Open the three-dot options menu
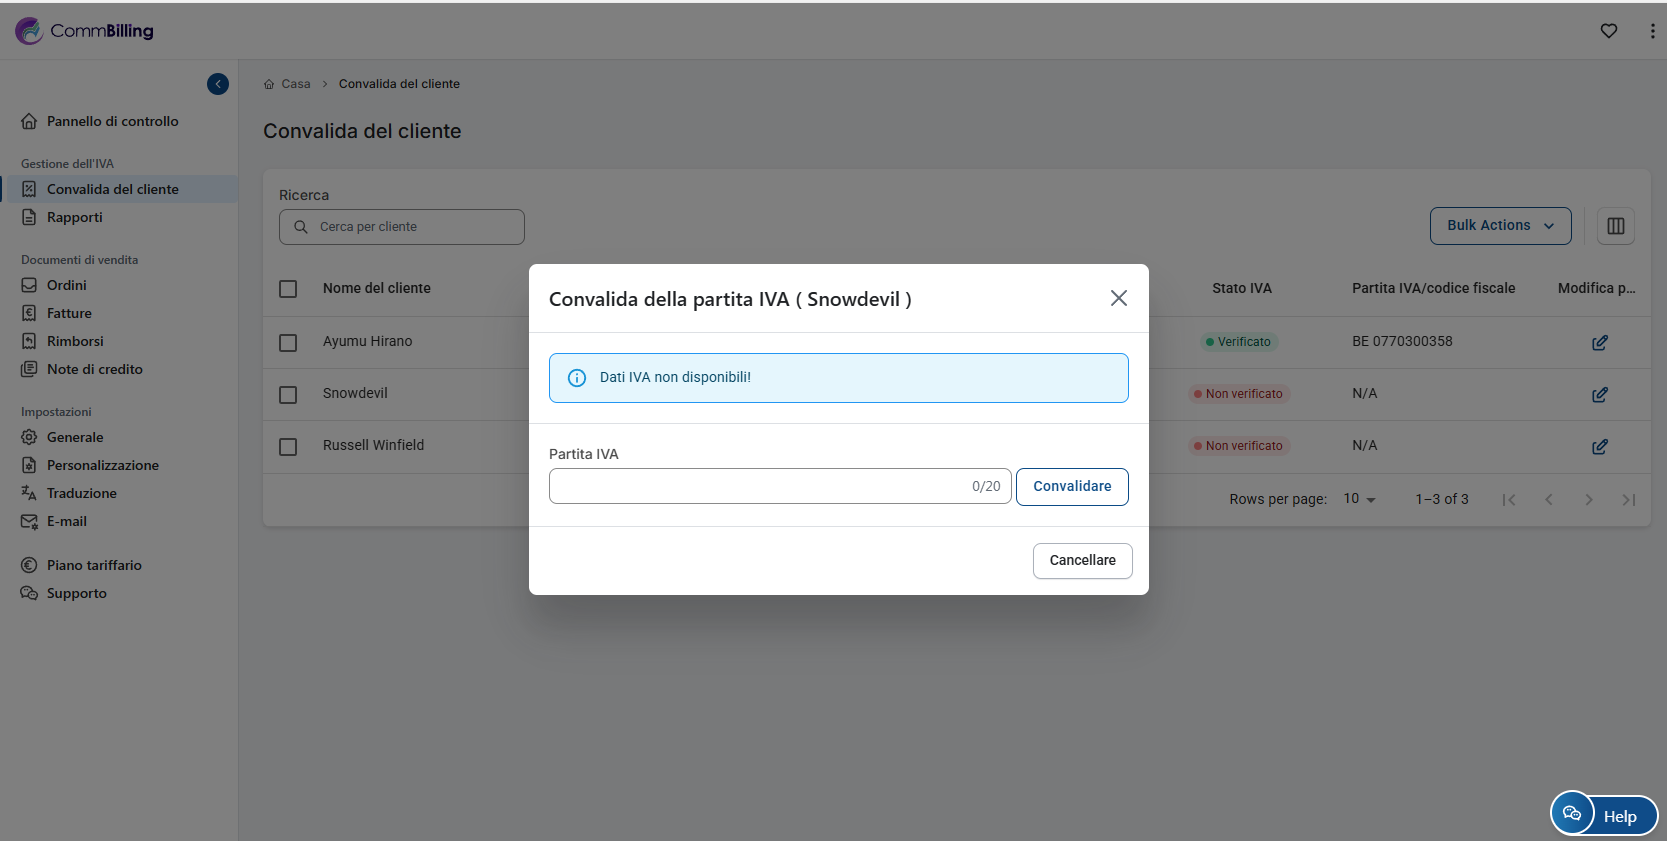 coord(1651,31)
